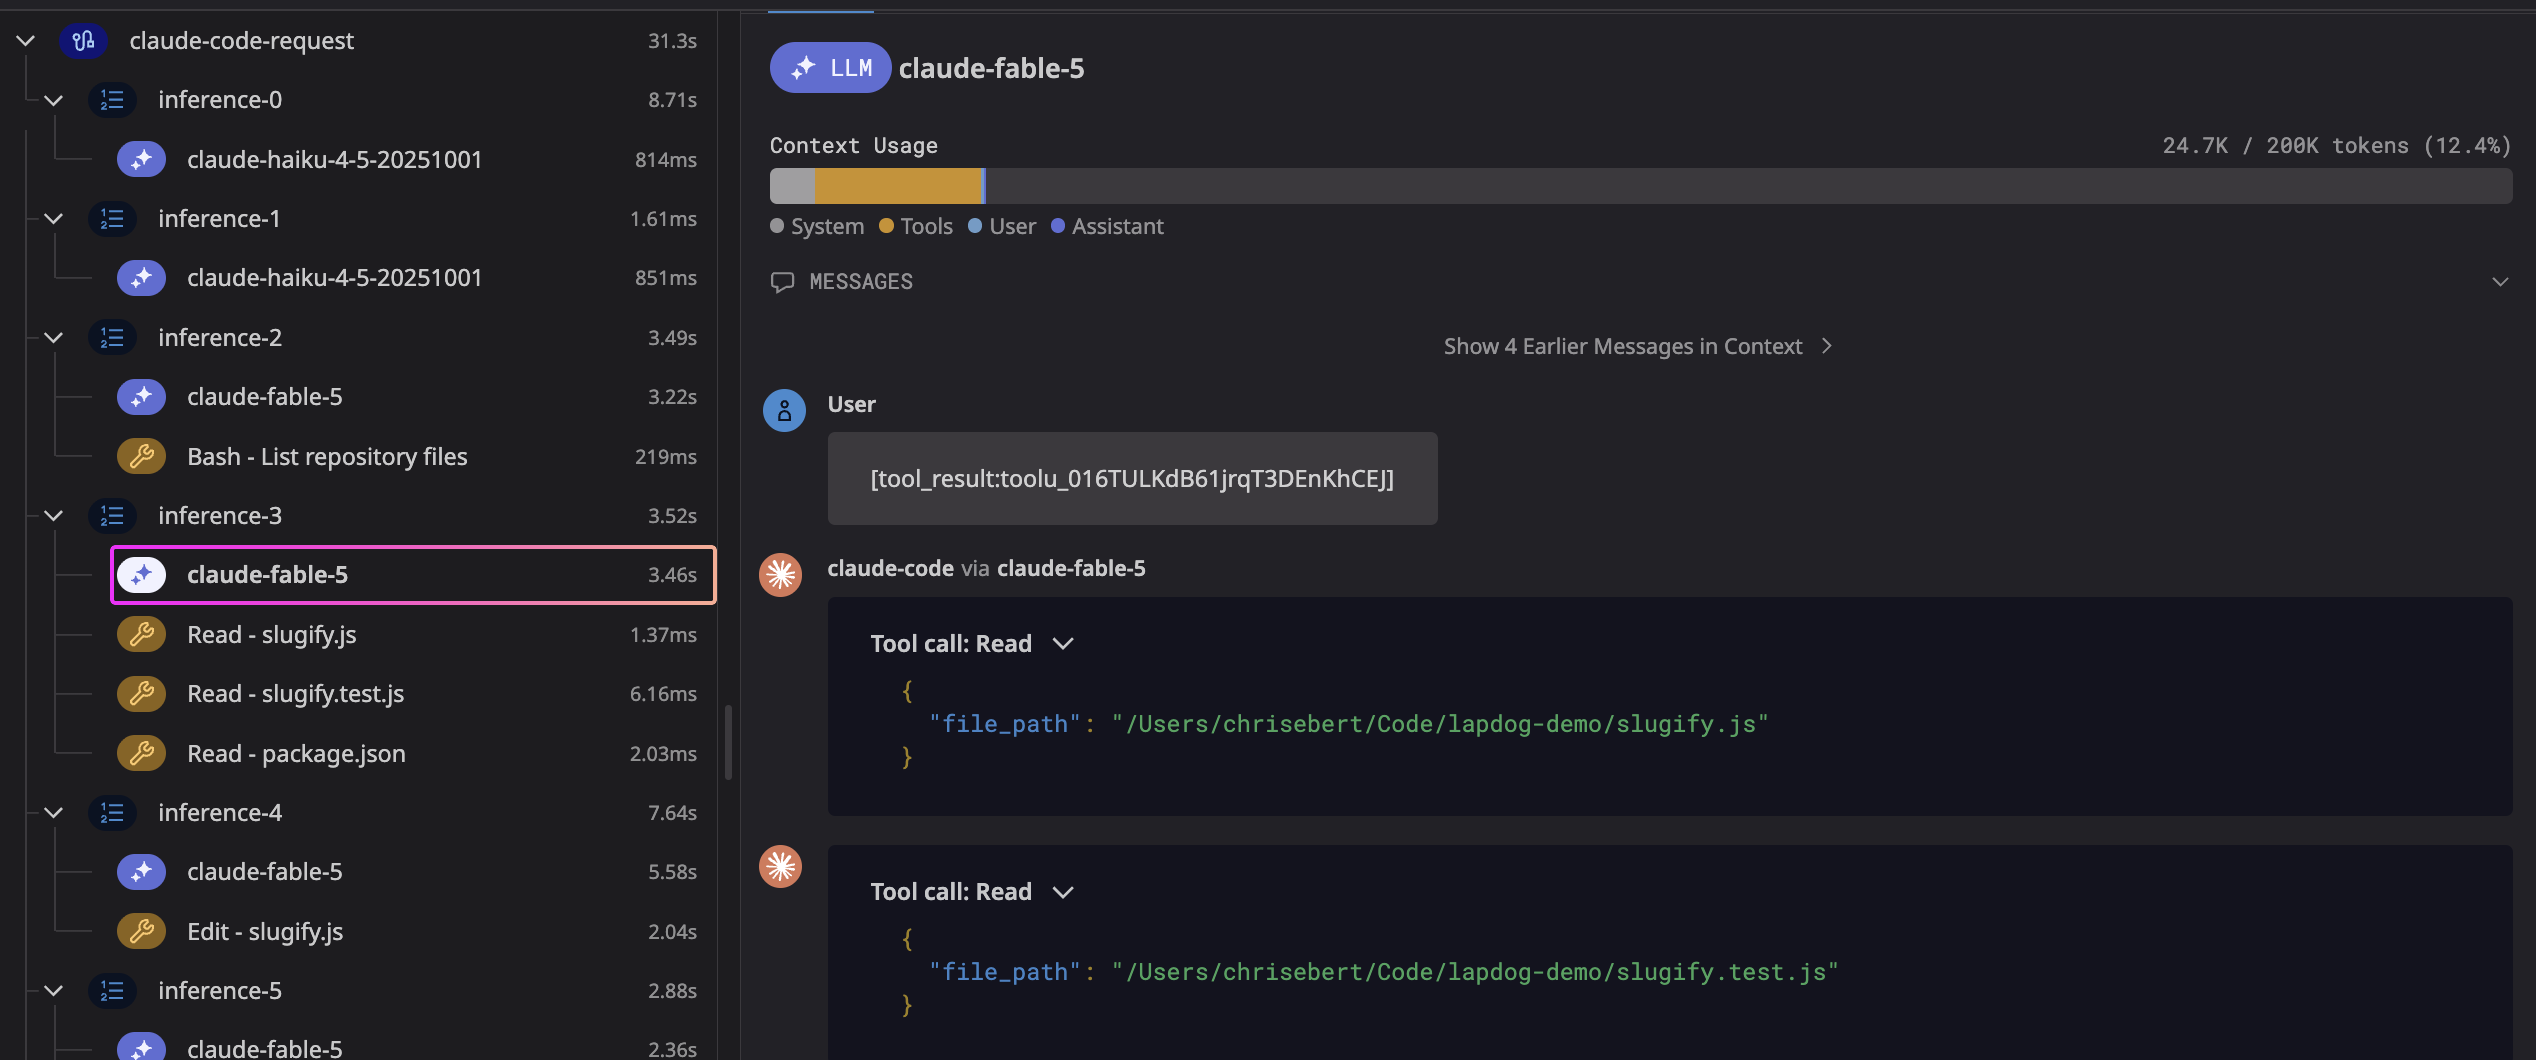Collapse the inference-2 tree node
Screen dimensions: 2536x1060
pos(54,338)
